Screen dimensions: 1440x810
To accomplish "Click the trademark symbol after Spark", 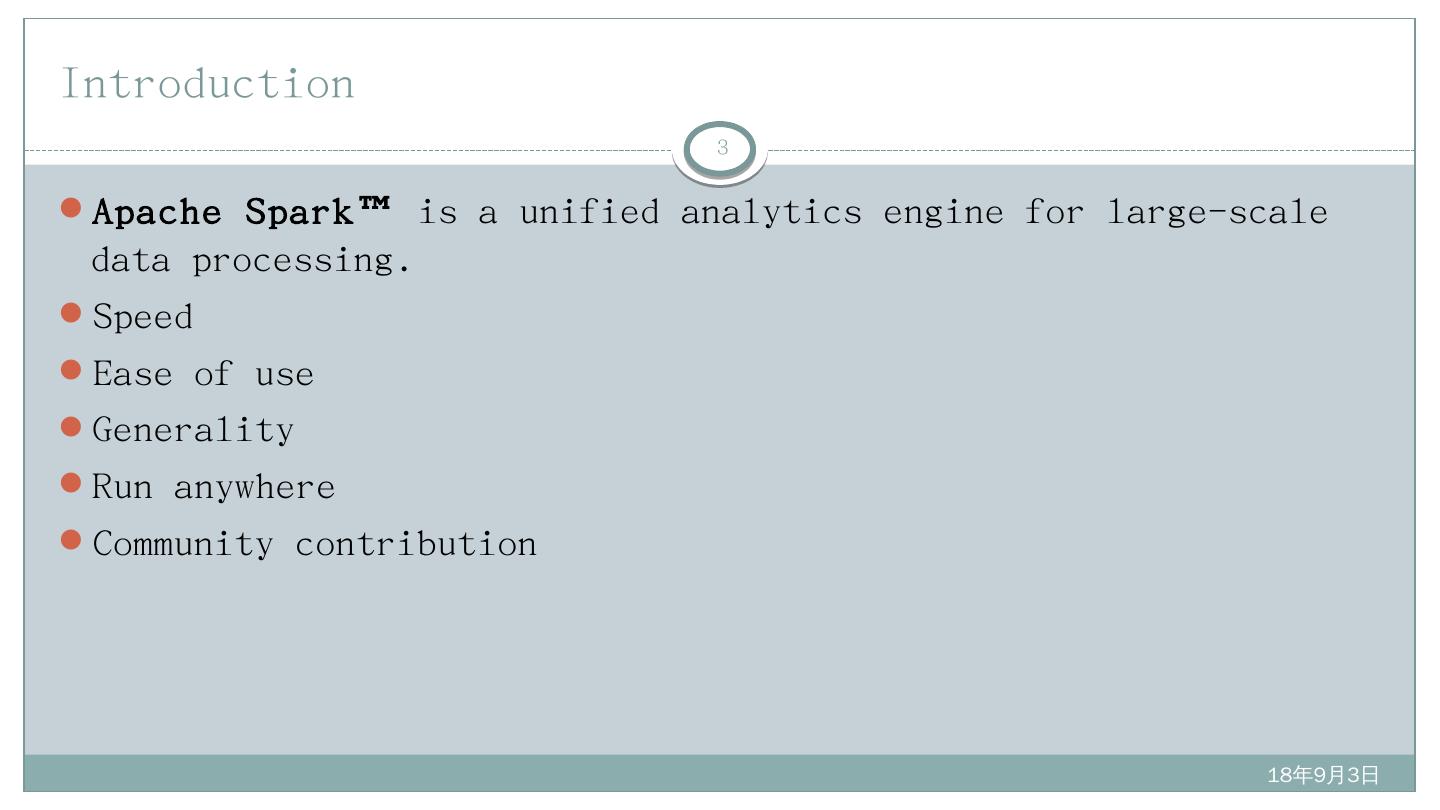I will (x=373, y=206).
